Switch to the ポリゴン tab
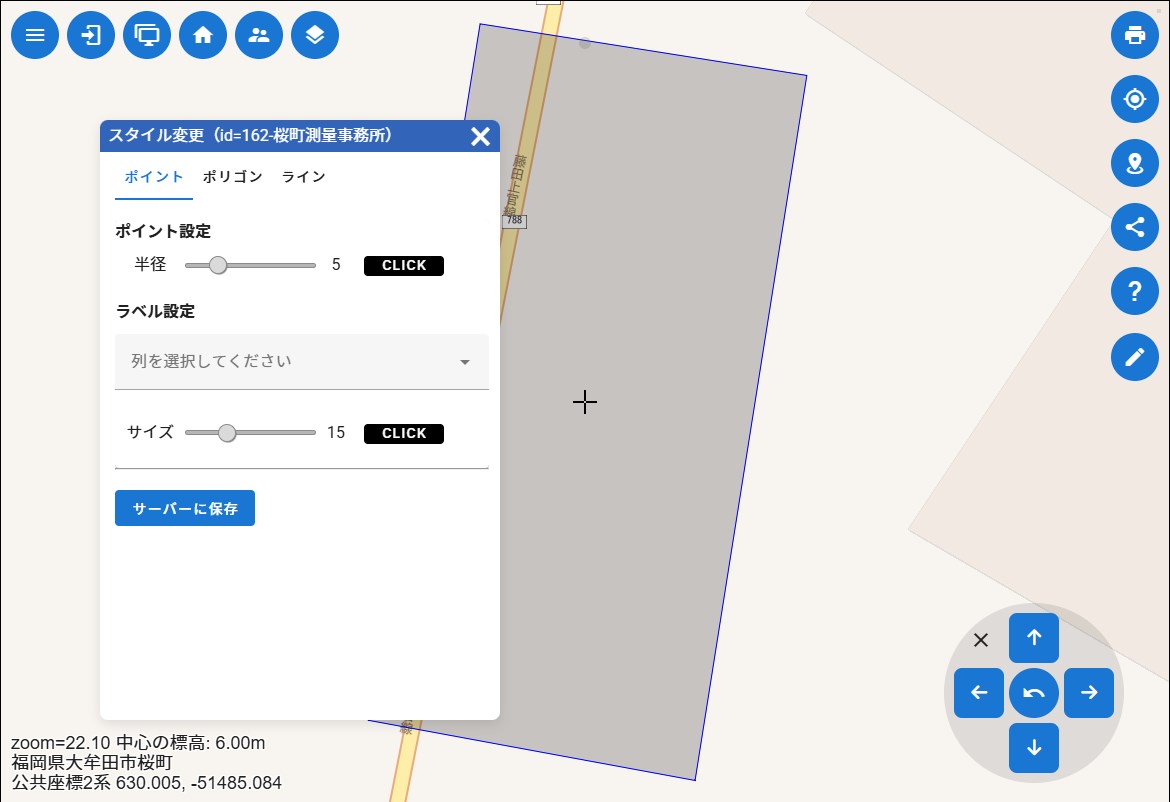Viewport: 1170px width, 802px height. tap(232, 177)
